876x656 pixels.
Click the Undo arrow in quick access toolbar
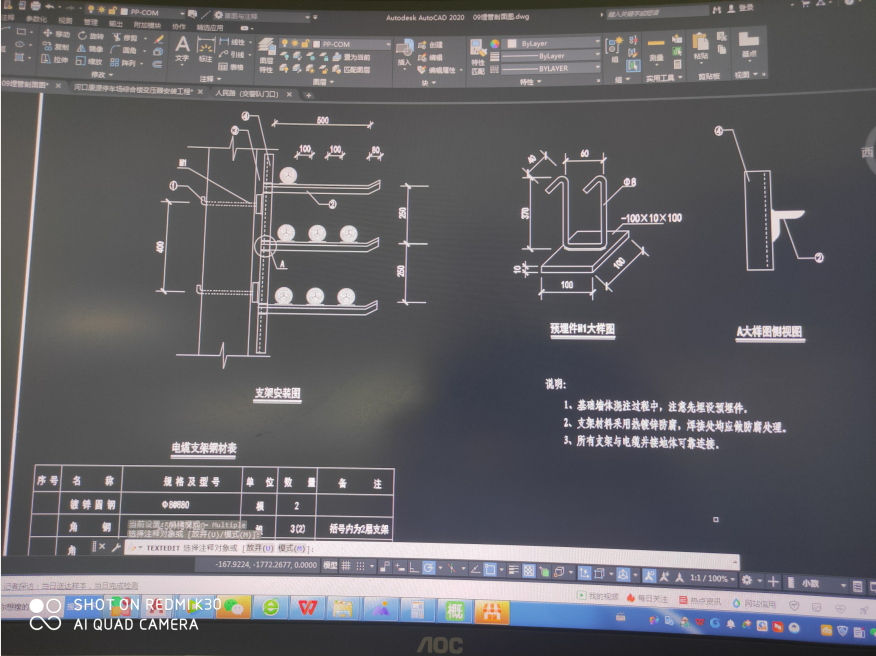click(x=50, y=6)
